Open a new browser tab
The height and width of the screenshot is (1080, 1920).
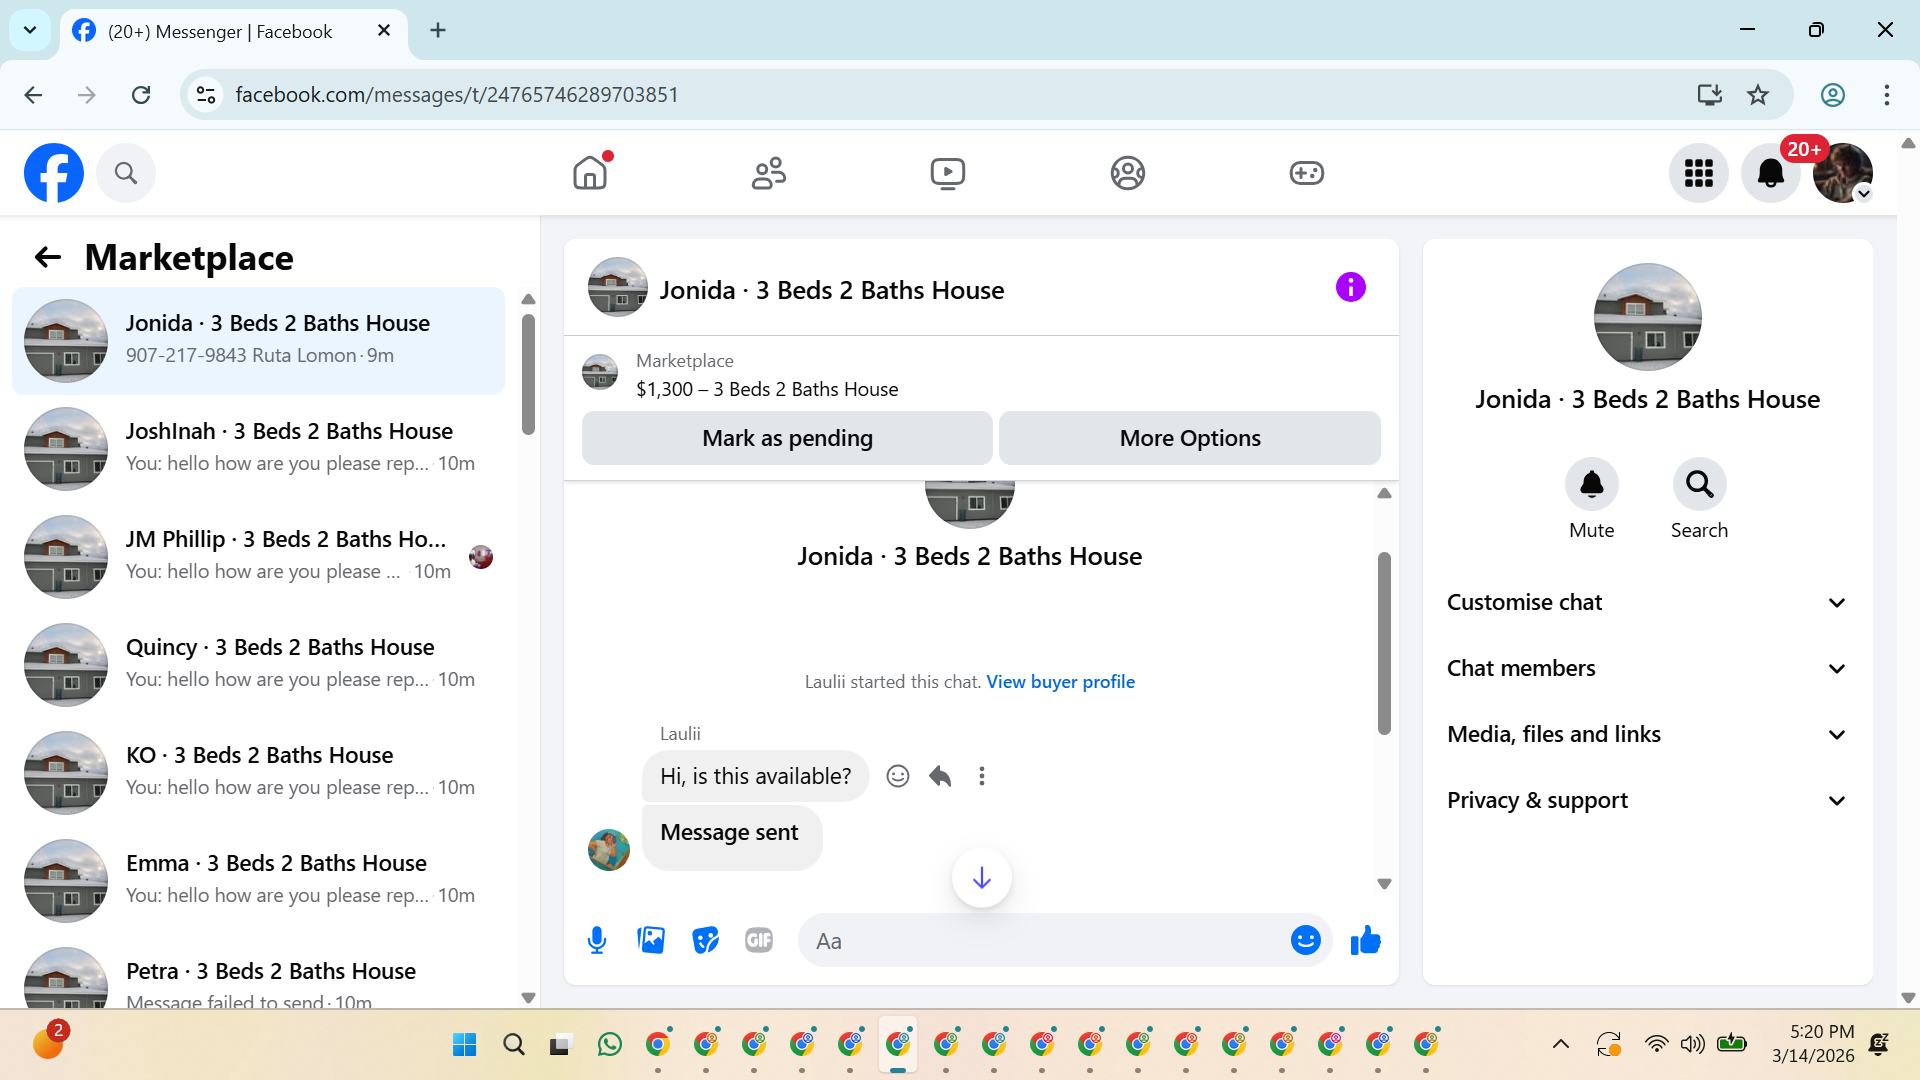[438, 30]
